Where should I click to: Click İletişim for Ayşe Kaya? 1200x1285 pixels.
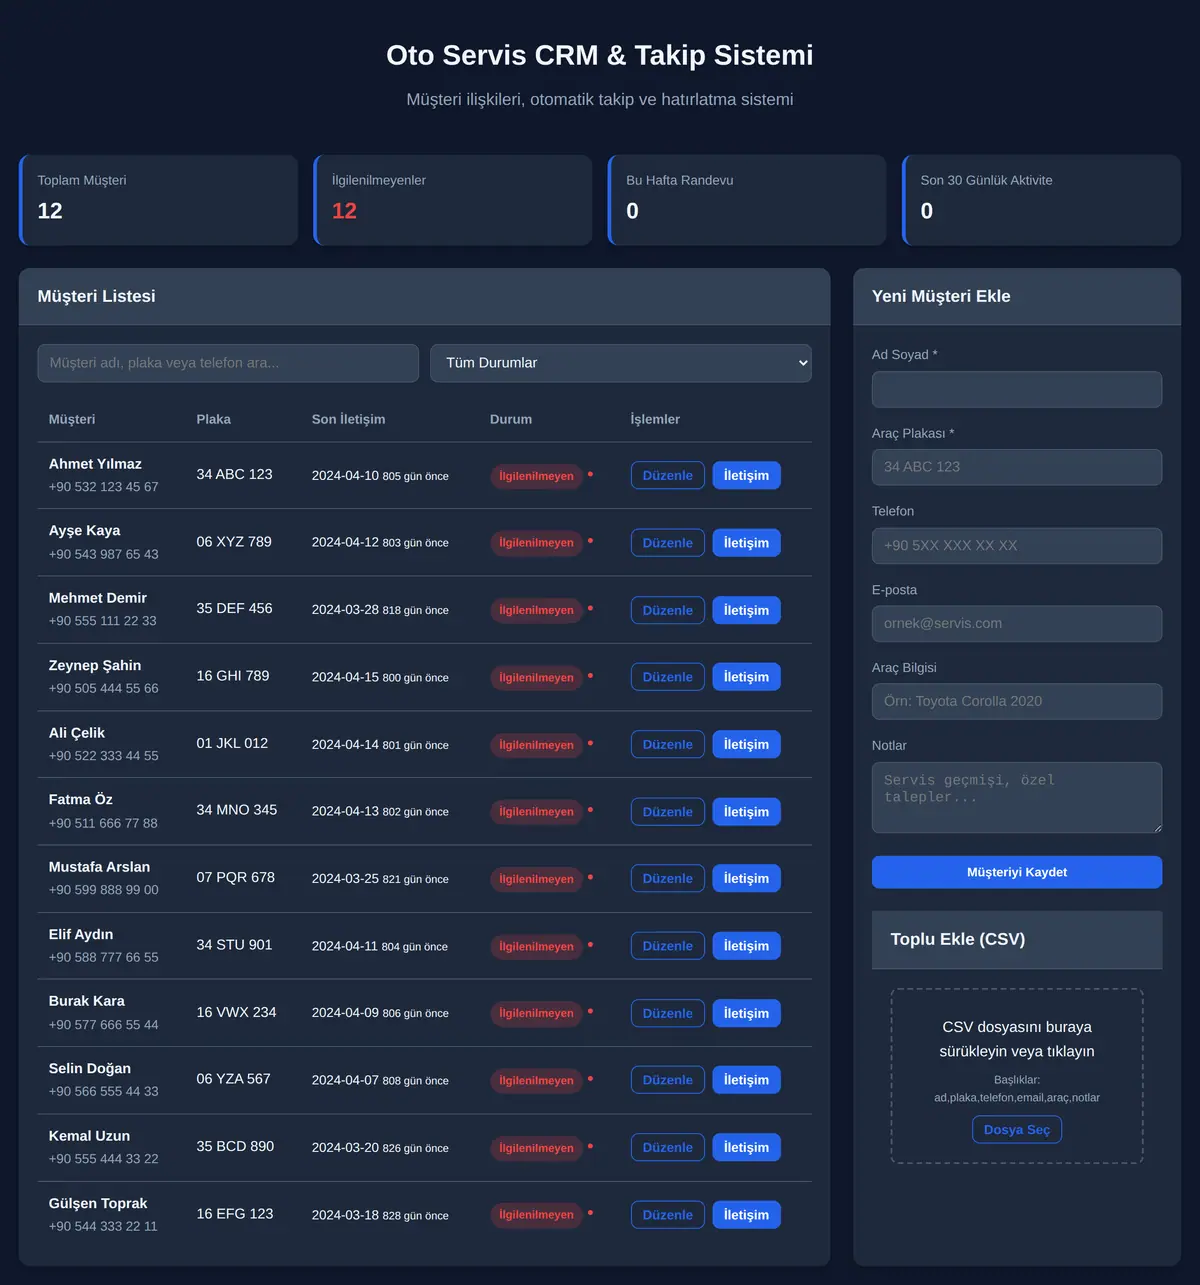pyautogui.click(x=746, y=543)
